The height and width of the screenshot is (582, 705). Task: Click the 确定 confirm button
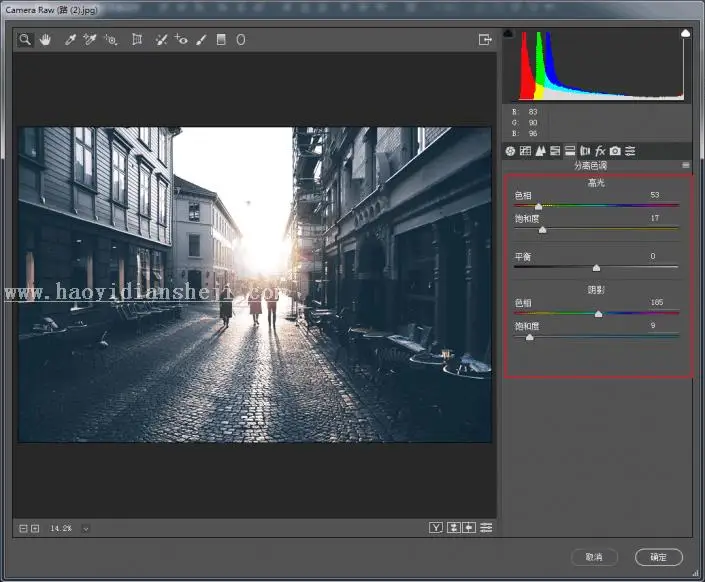pos(659,557)
